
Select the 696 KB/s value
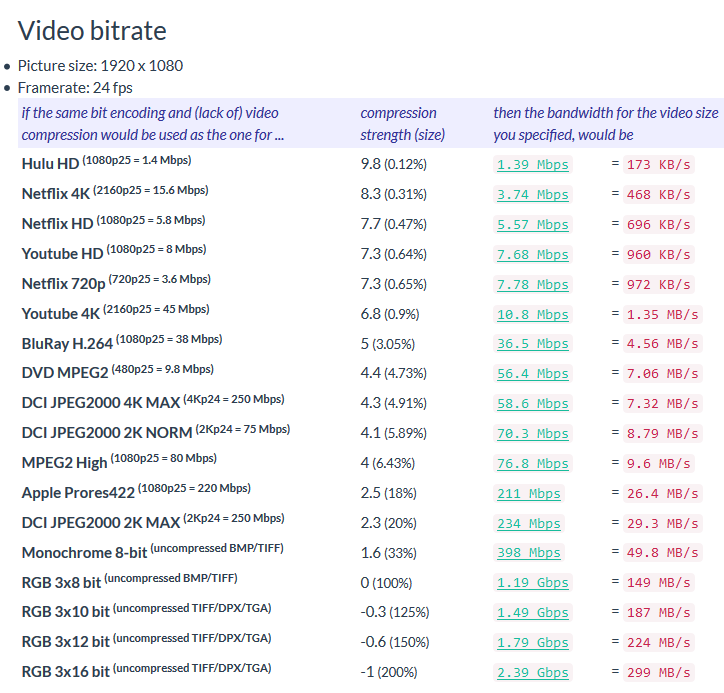[658, 225]
